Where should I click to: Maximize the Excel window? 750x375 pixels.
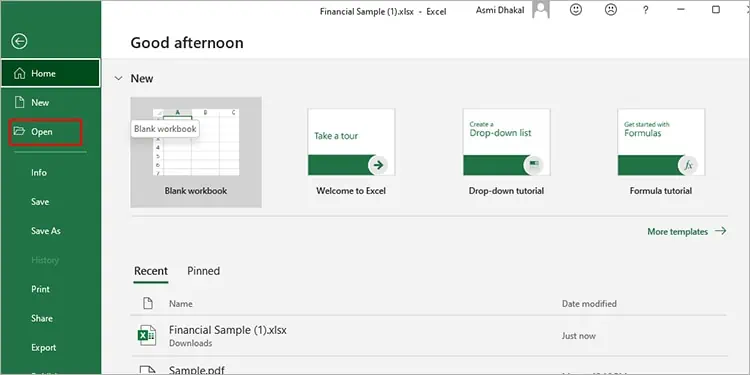click(716, 10)
